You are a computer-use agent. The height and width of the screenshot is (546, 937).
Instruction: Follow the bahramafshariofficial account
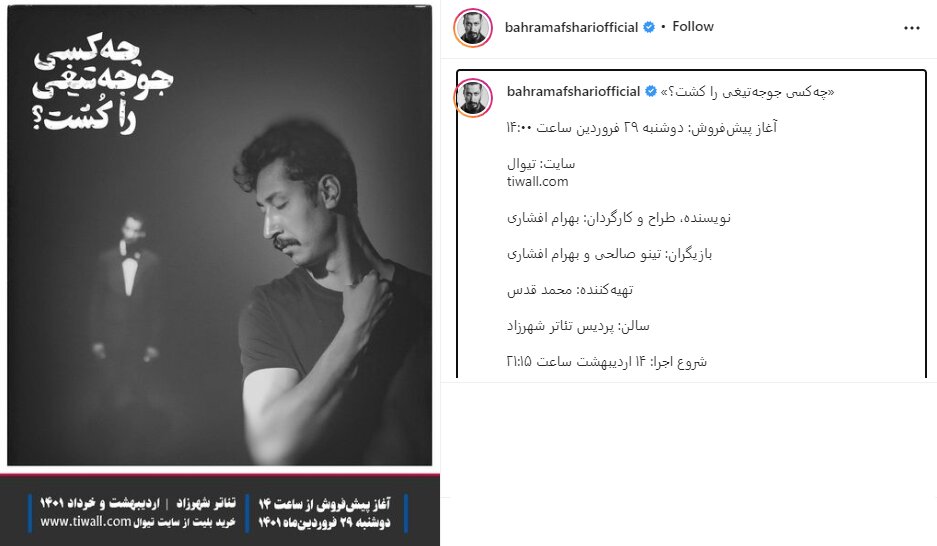(x=693, y=27)
